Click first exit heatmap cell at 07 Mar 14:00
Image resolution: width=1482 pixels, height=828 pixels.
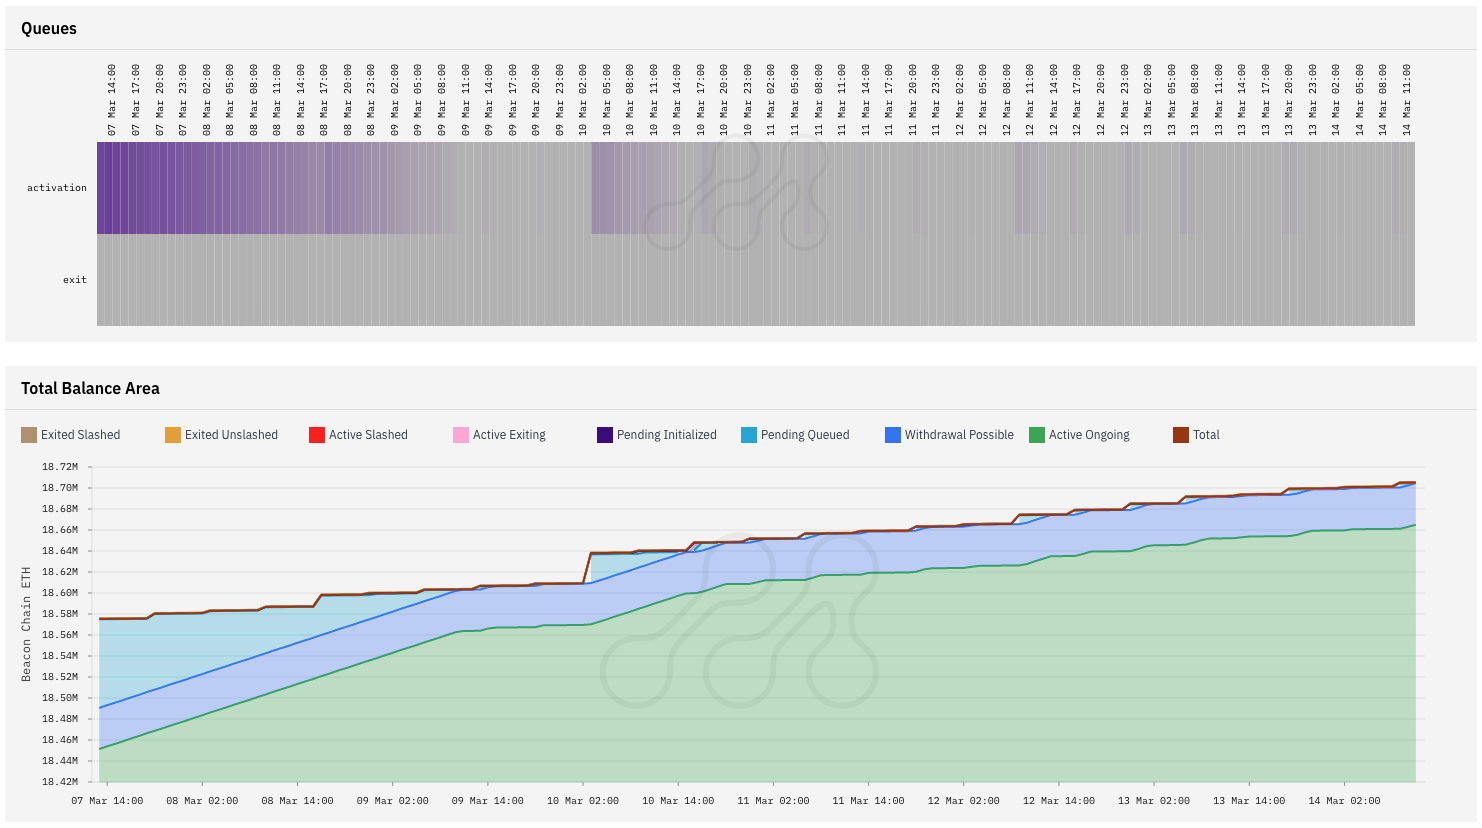click(x=101, y=280)
